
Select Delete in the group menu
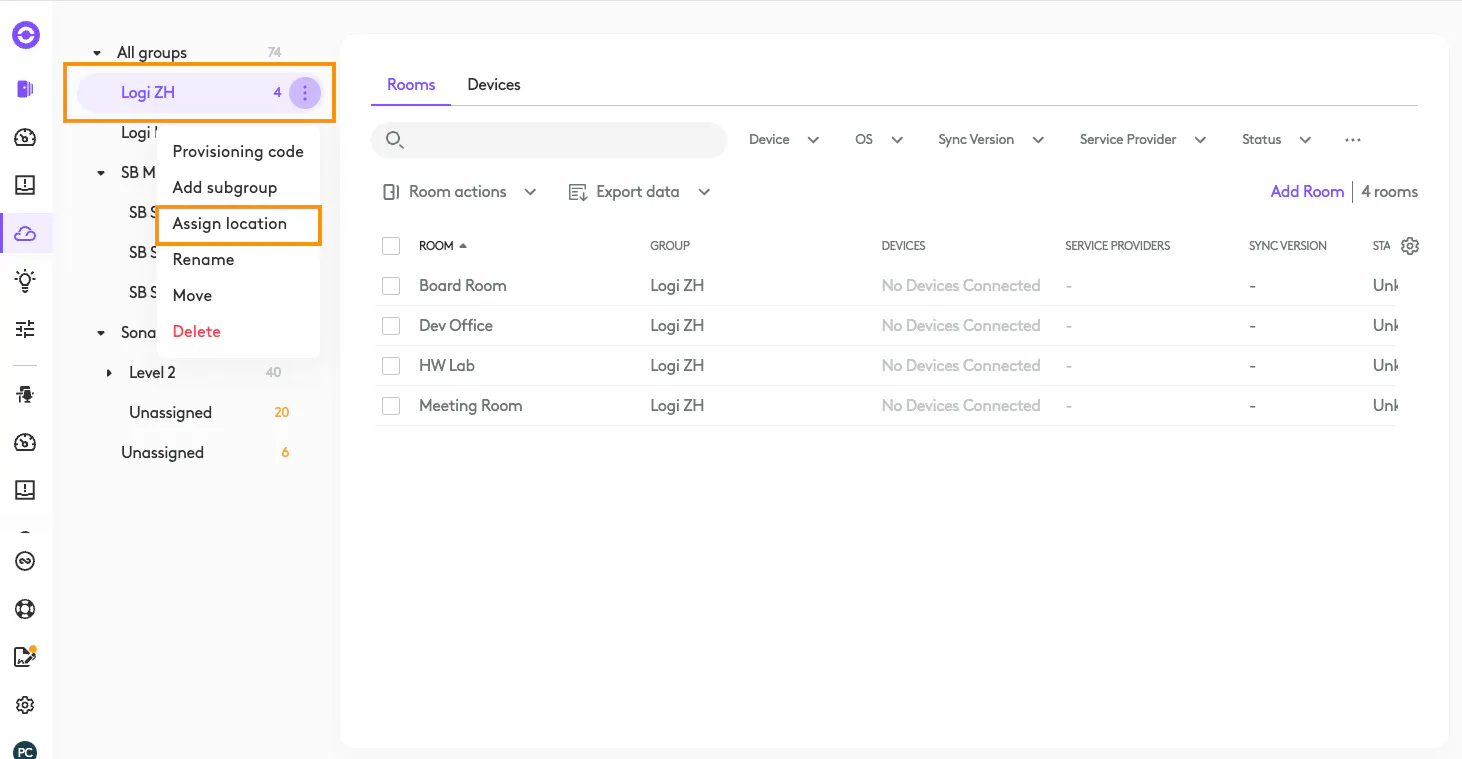pyautogui.click(x=197, y=332)
